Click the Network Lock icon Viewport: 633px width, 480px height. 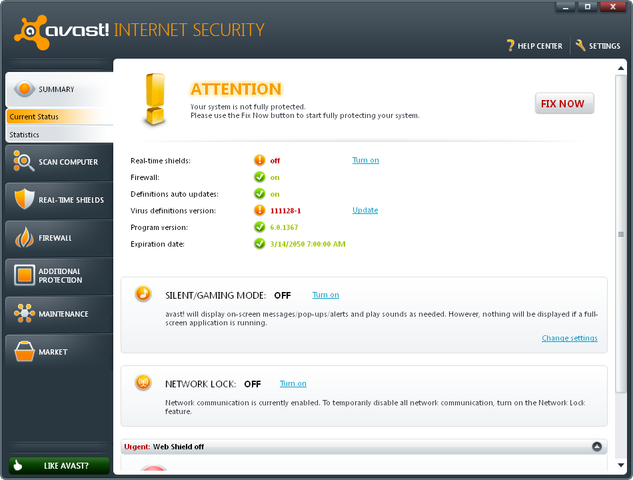pyautogui.click(x=145, y=382)
